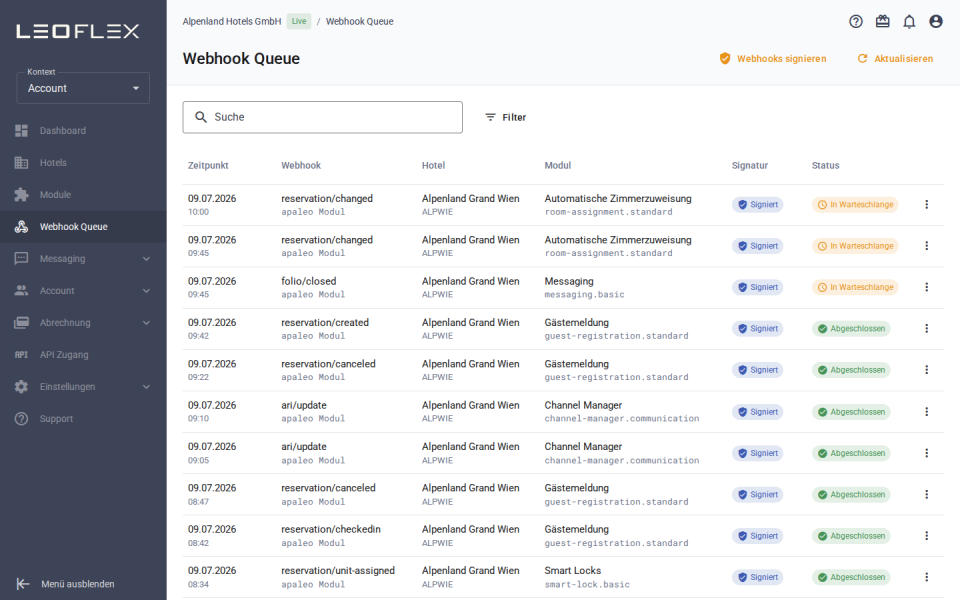Open the gift/news icon in header
The image size is (960, 600).
coord(882,21)
